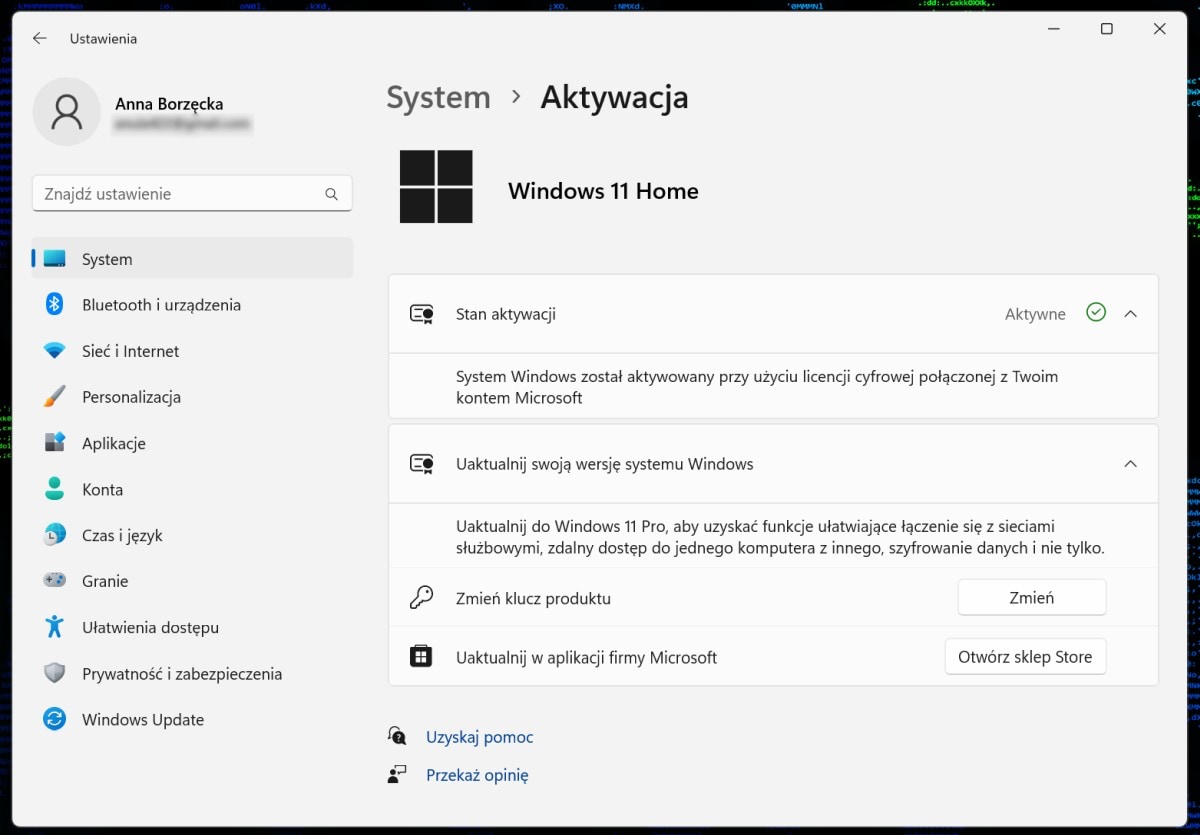Open Czas i język settings
The image size is (1200, 835).
[x=122, y=536]
